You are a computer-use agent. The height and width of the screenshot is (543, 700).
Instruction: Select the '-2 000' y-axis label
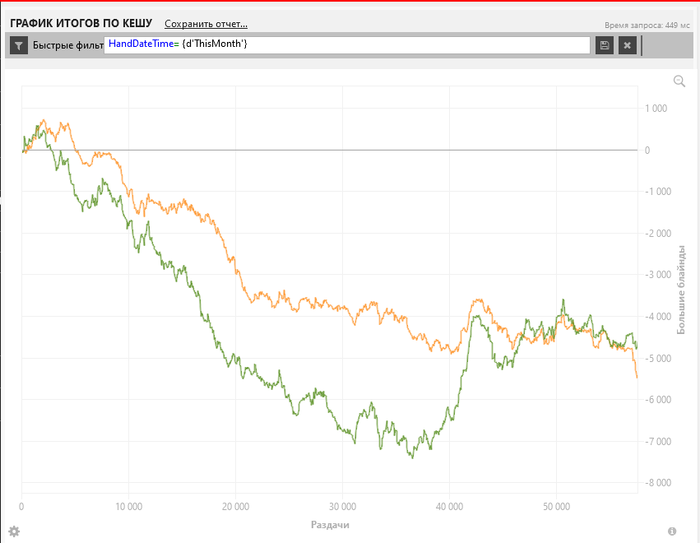pos(658,233)
